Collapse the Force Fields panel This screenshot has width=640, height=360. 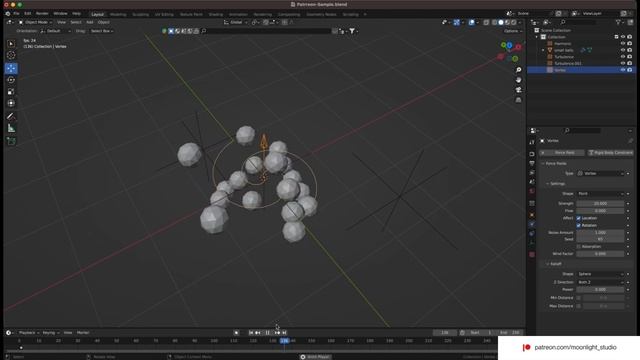pos(543,163)
